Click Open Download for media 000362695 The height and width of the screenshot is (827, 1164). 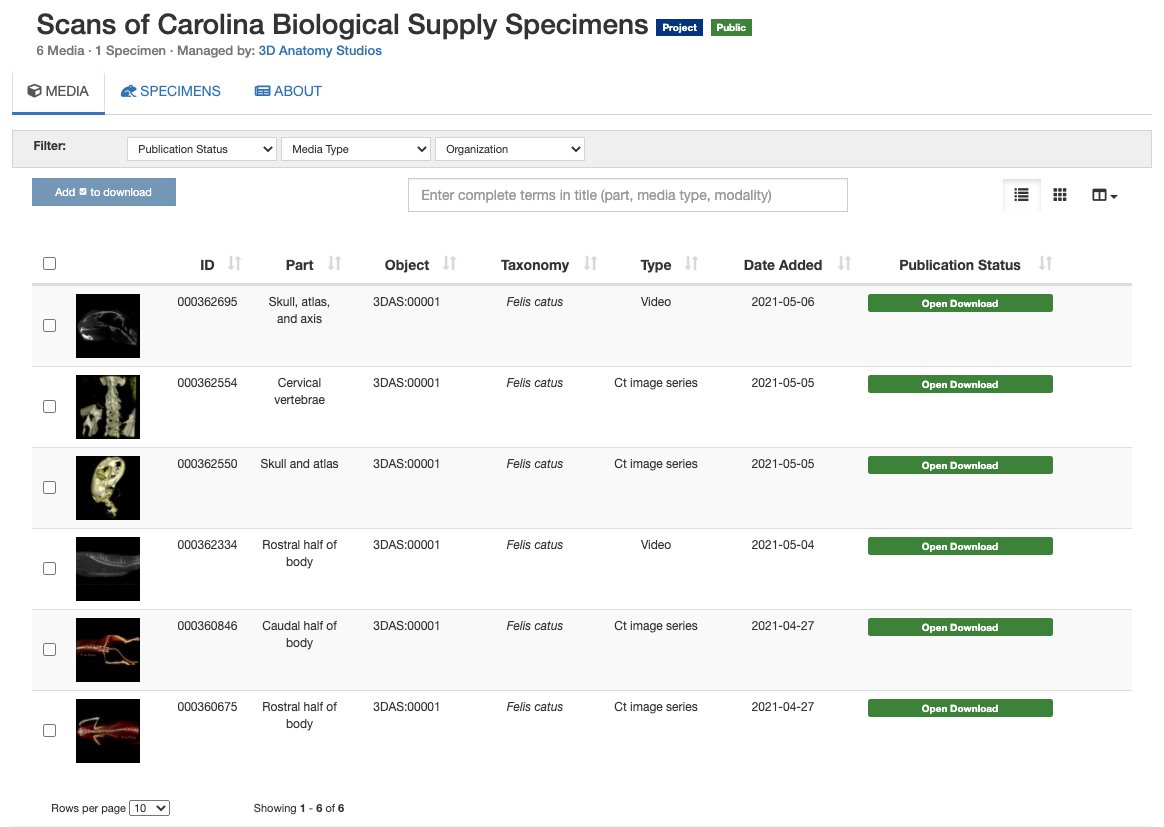(960, 303)
